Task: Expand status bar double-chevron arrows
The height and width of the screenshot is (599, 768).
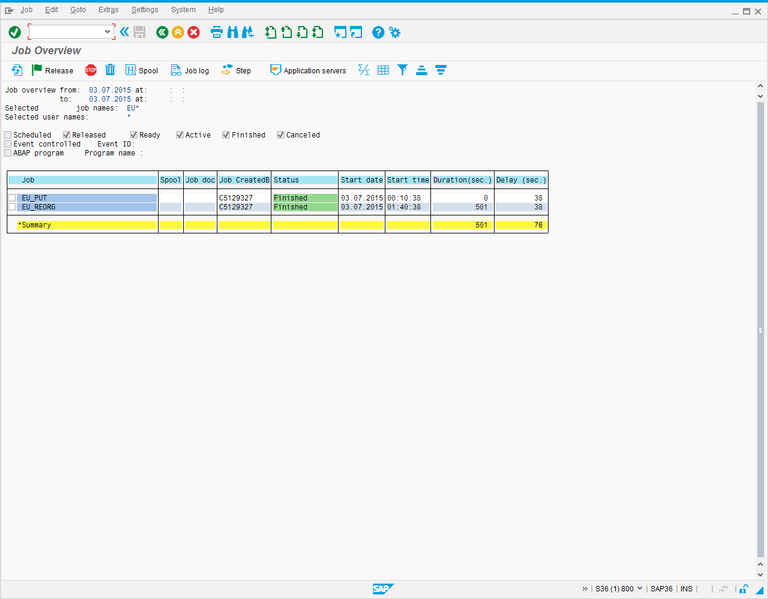Action: point(584,589)
